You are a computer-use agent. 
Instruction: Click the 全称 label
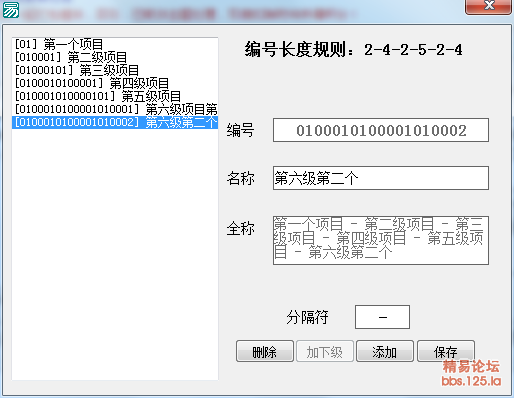[240, 229]
